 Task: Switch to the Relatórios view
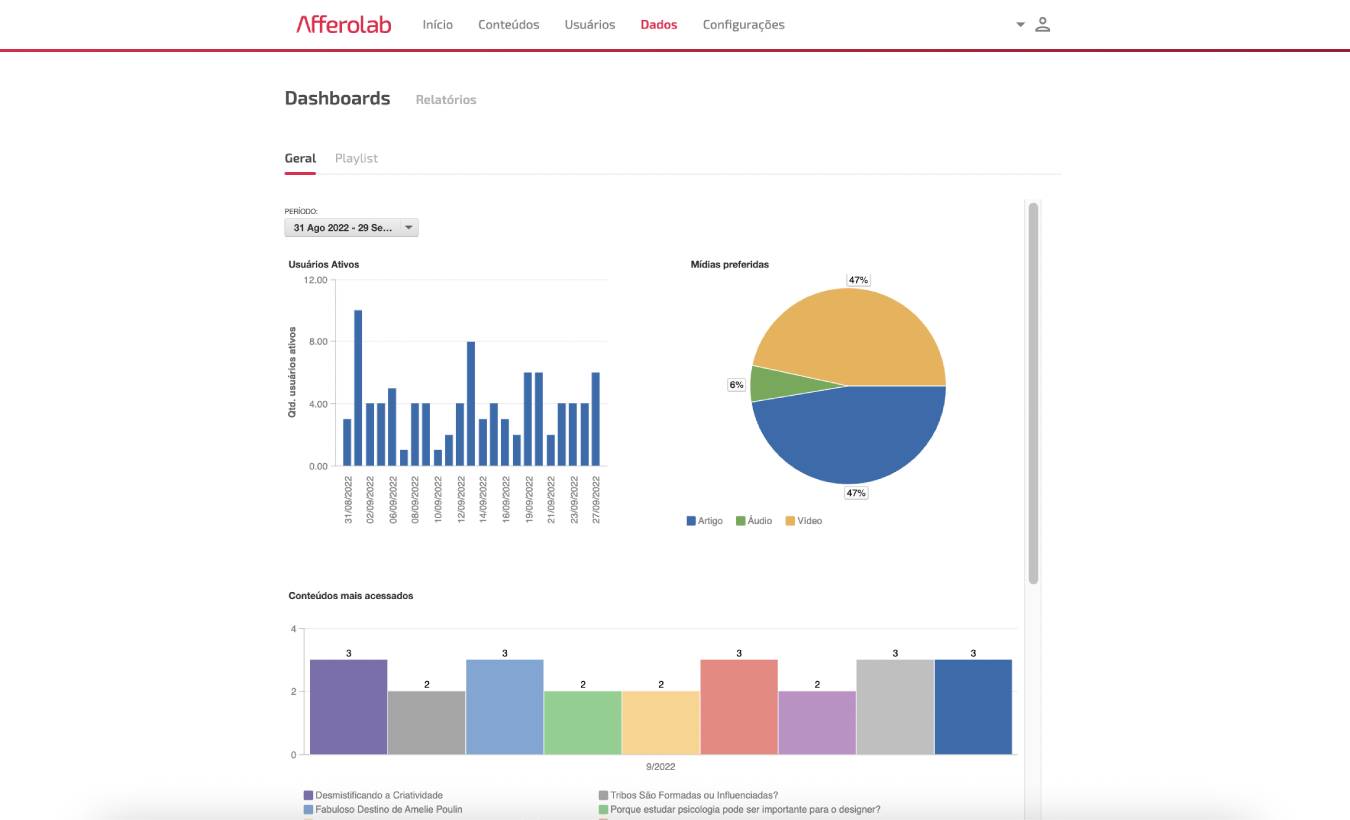446,100
